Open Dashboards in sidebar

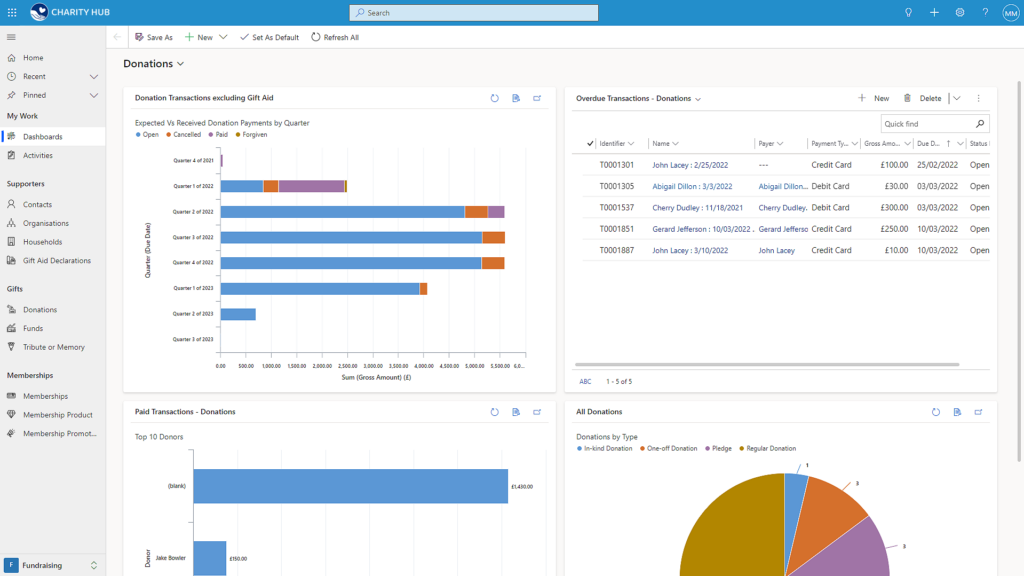tap(52, 136)
